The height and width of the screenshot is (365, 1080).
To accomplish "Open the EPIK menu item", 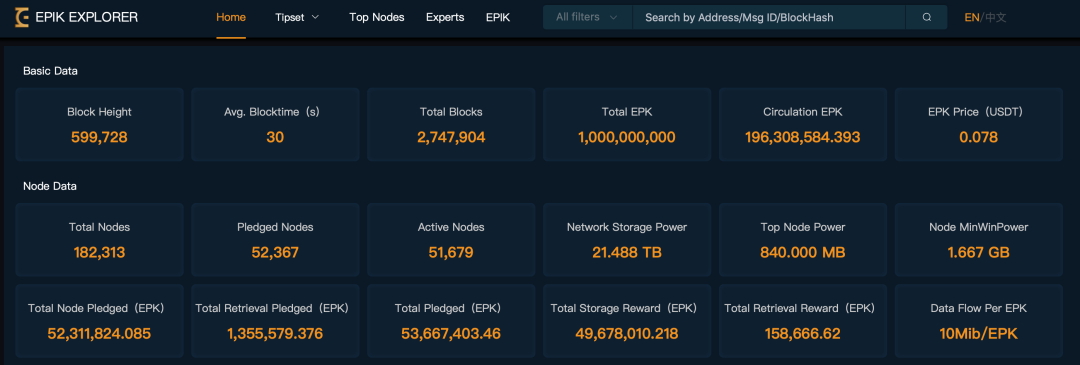I will [x=498, y=17].
